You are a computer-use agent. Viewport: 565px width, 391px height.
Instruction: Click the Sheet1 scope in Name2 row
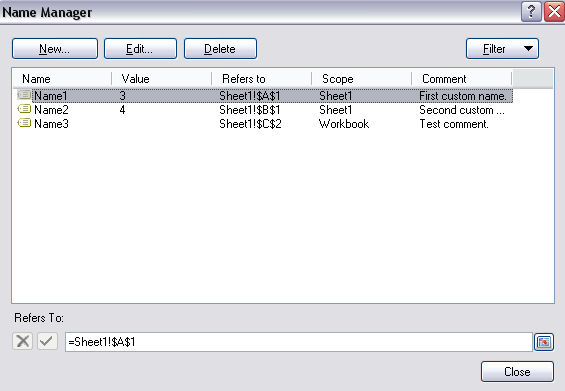click(x=335, y=110)
